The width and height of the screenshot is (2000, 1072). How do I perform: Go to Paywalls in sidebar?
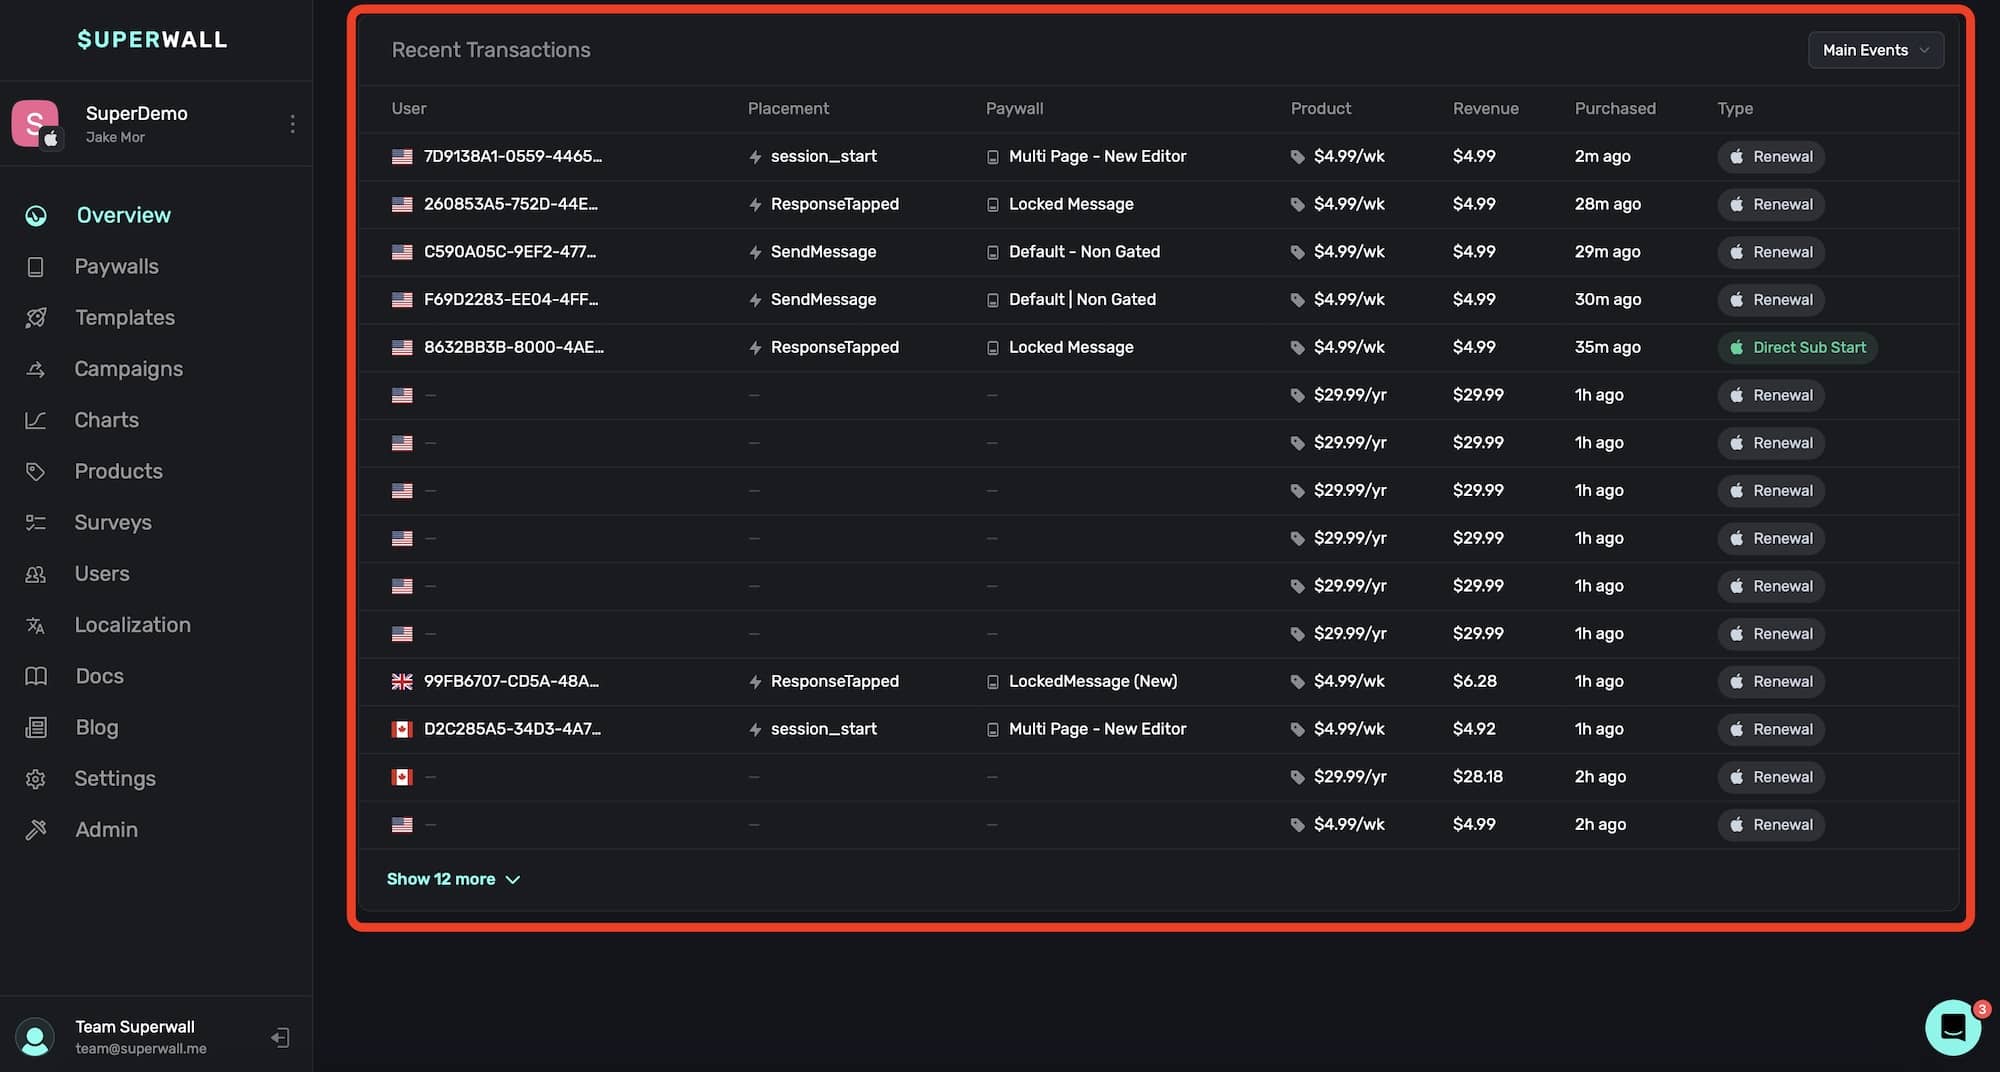click(116, 267)
